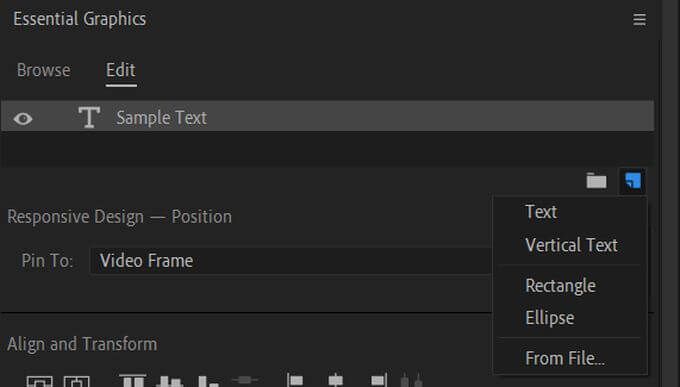Image resolution: width=680 pixels, height=387 pixels.
Task: Choose Vertical Text from the menu
Action: (x=571, y=245)
